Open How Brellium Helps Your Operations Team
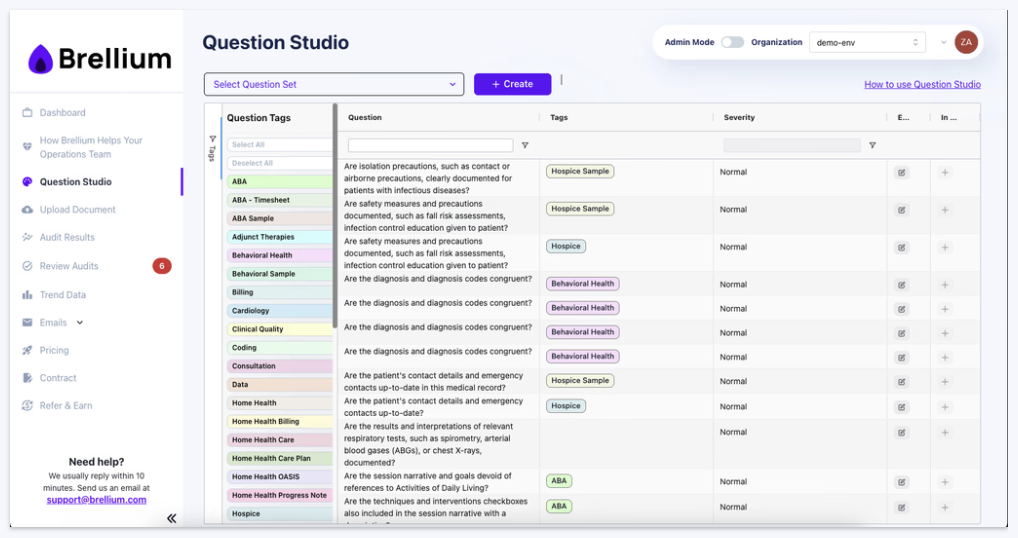 90,147
